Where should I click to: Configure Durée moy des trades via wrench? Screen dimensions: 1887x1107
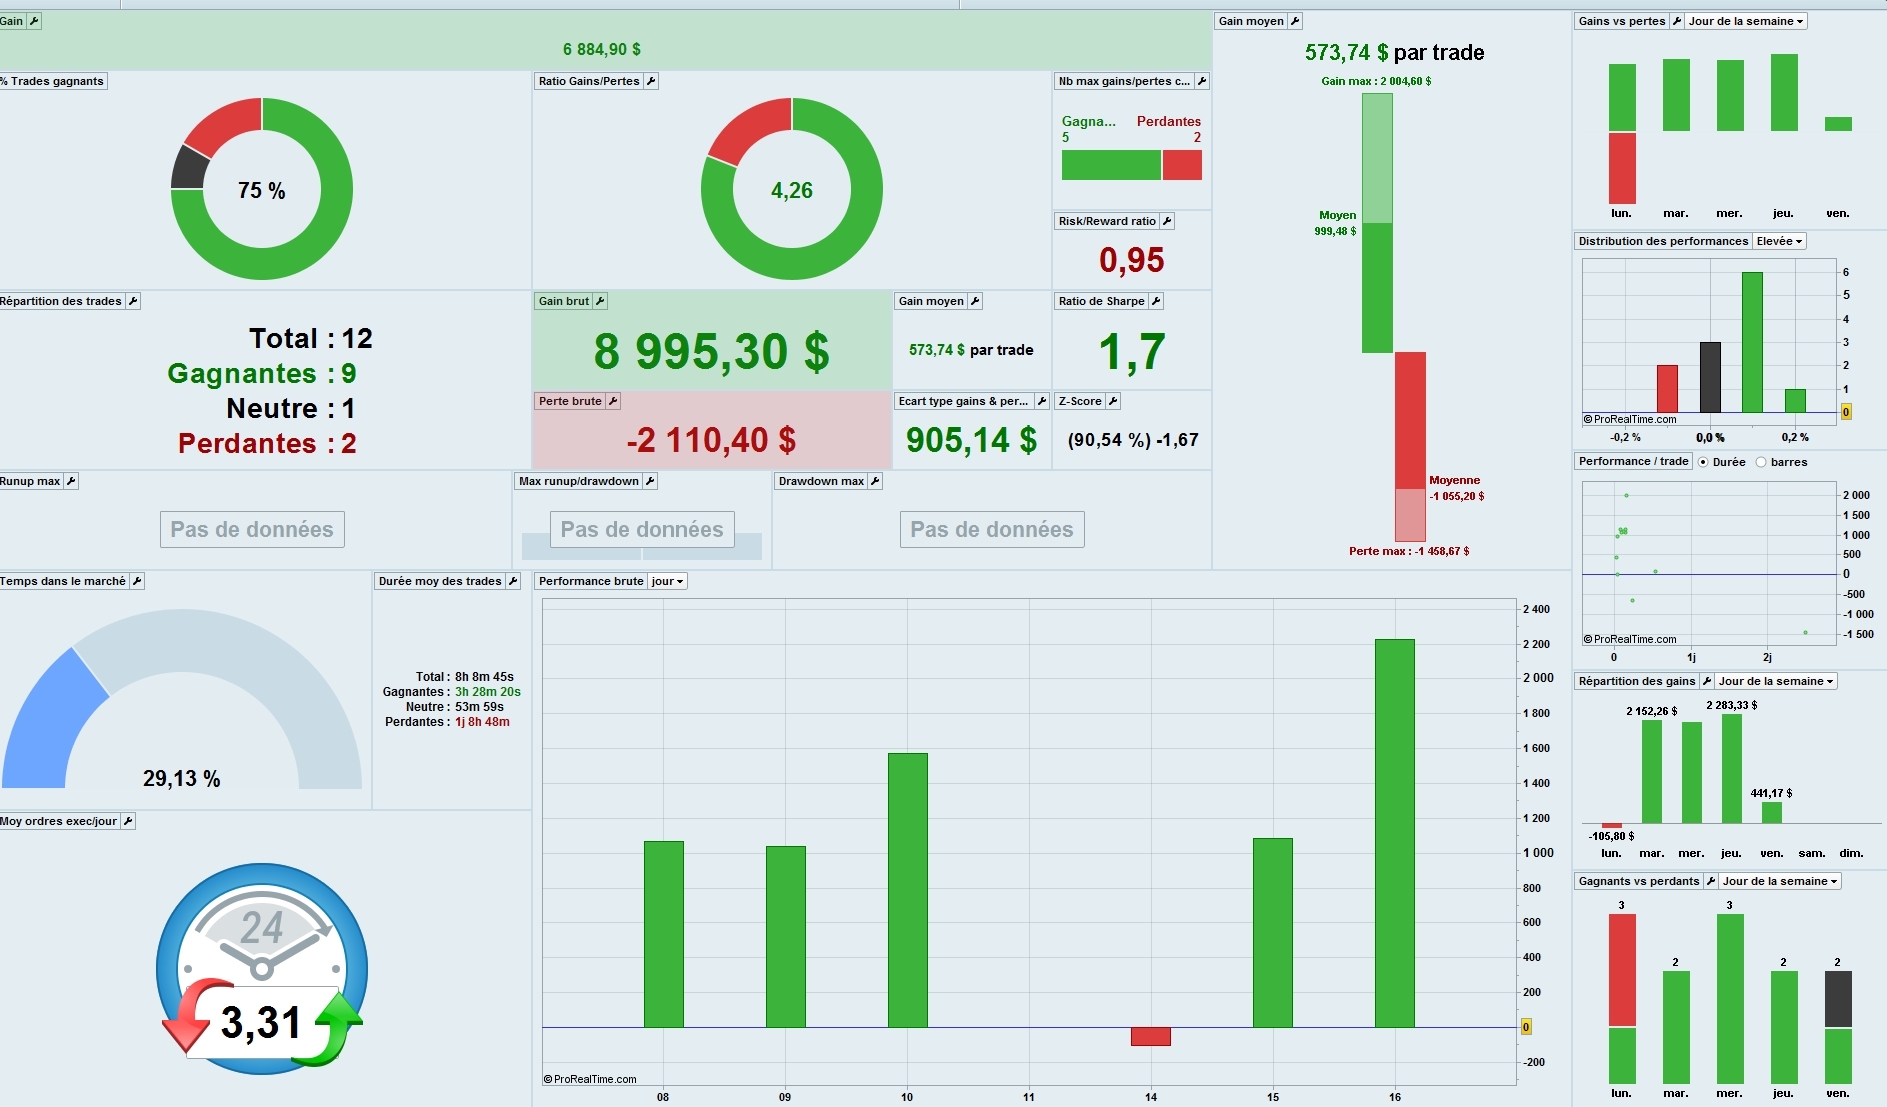(513, 581)
